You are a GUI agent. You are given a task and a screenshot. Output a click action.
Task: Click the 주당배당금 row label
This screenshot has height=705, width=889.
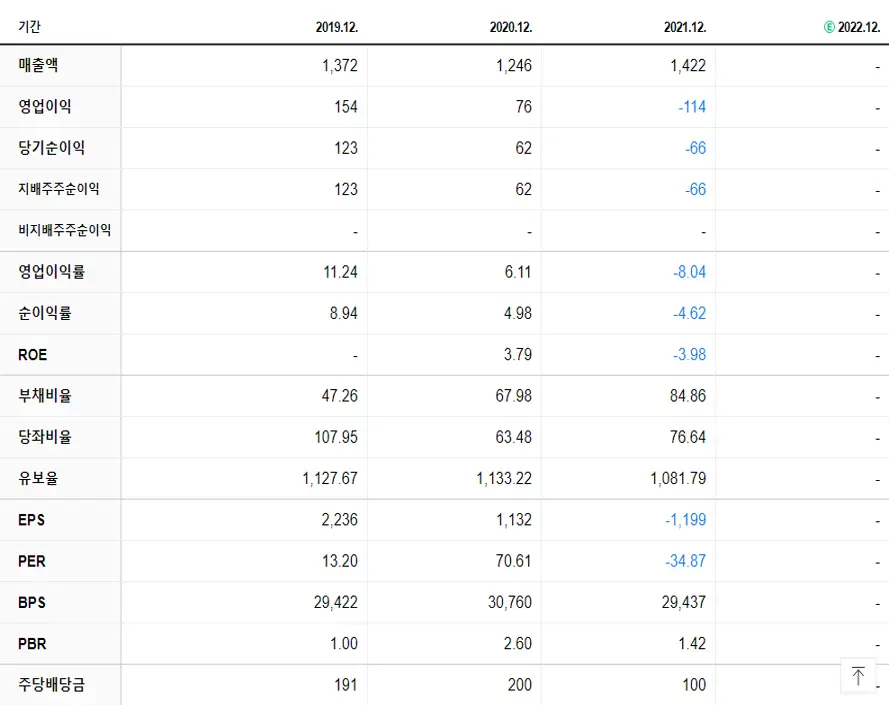[x=52, y=685]
